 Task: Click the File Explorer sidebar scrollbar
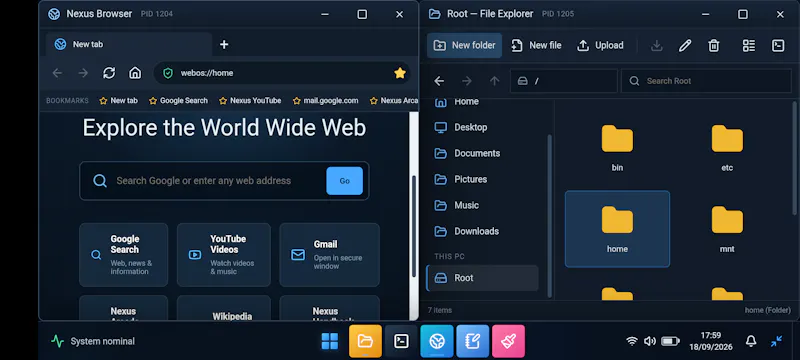(x=549, y=215)
